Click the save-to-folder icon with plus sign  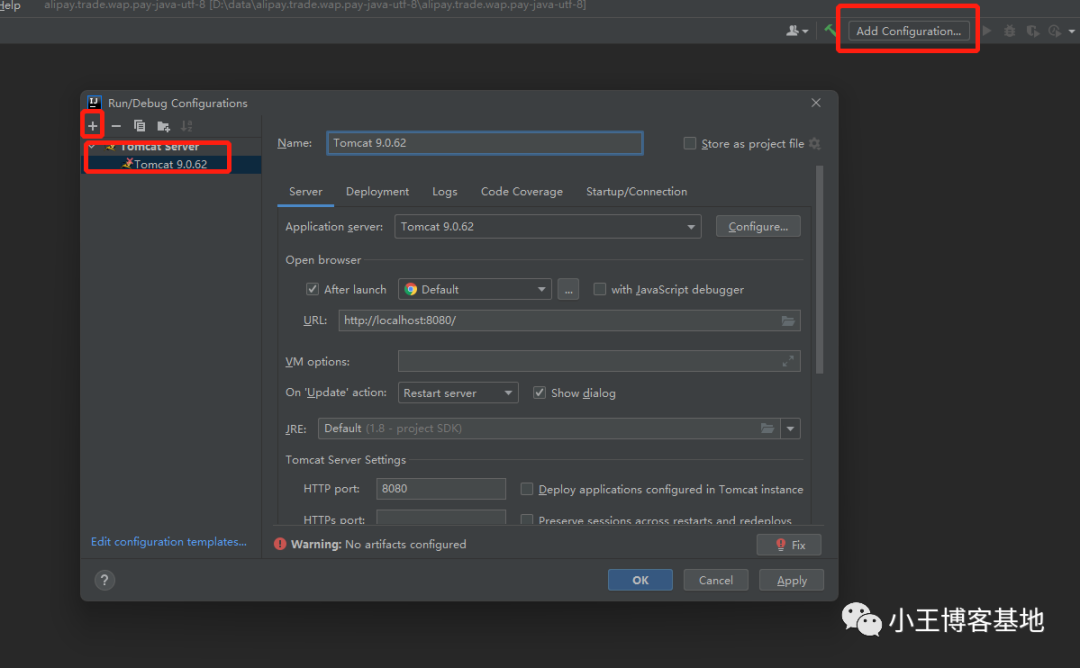tap(163, 126)
